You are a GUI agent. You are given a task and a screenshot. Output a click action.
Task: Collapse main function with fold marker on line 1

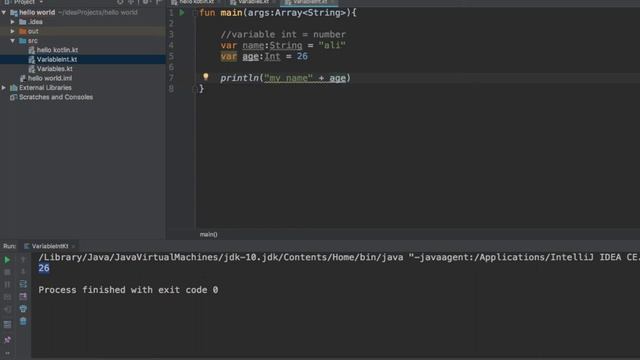[195, 13]
